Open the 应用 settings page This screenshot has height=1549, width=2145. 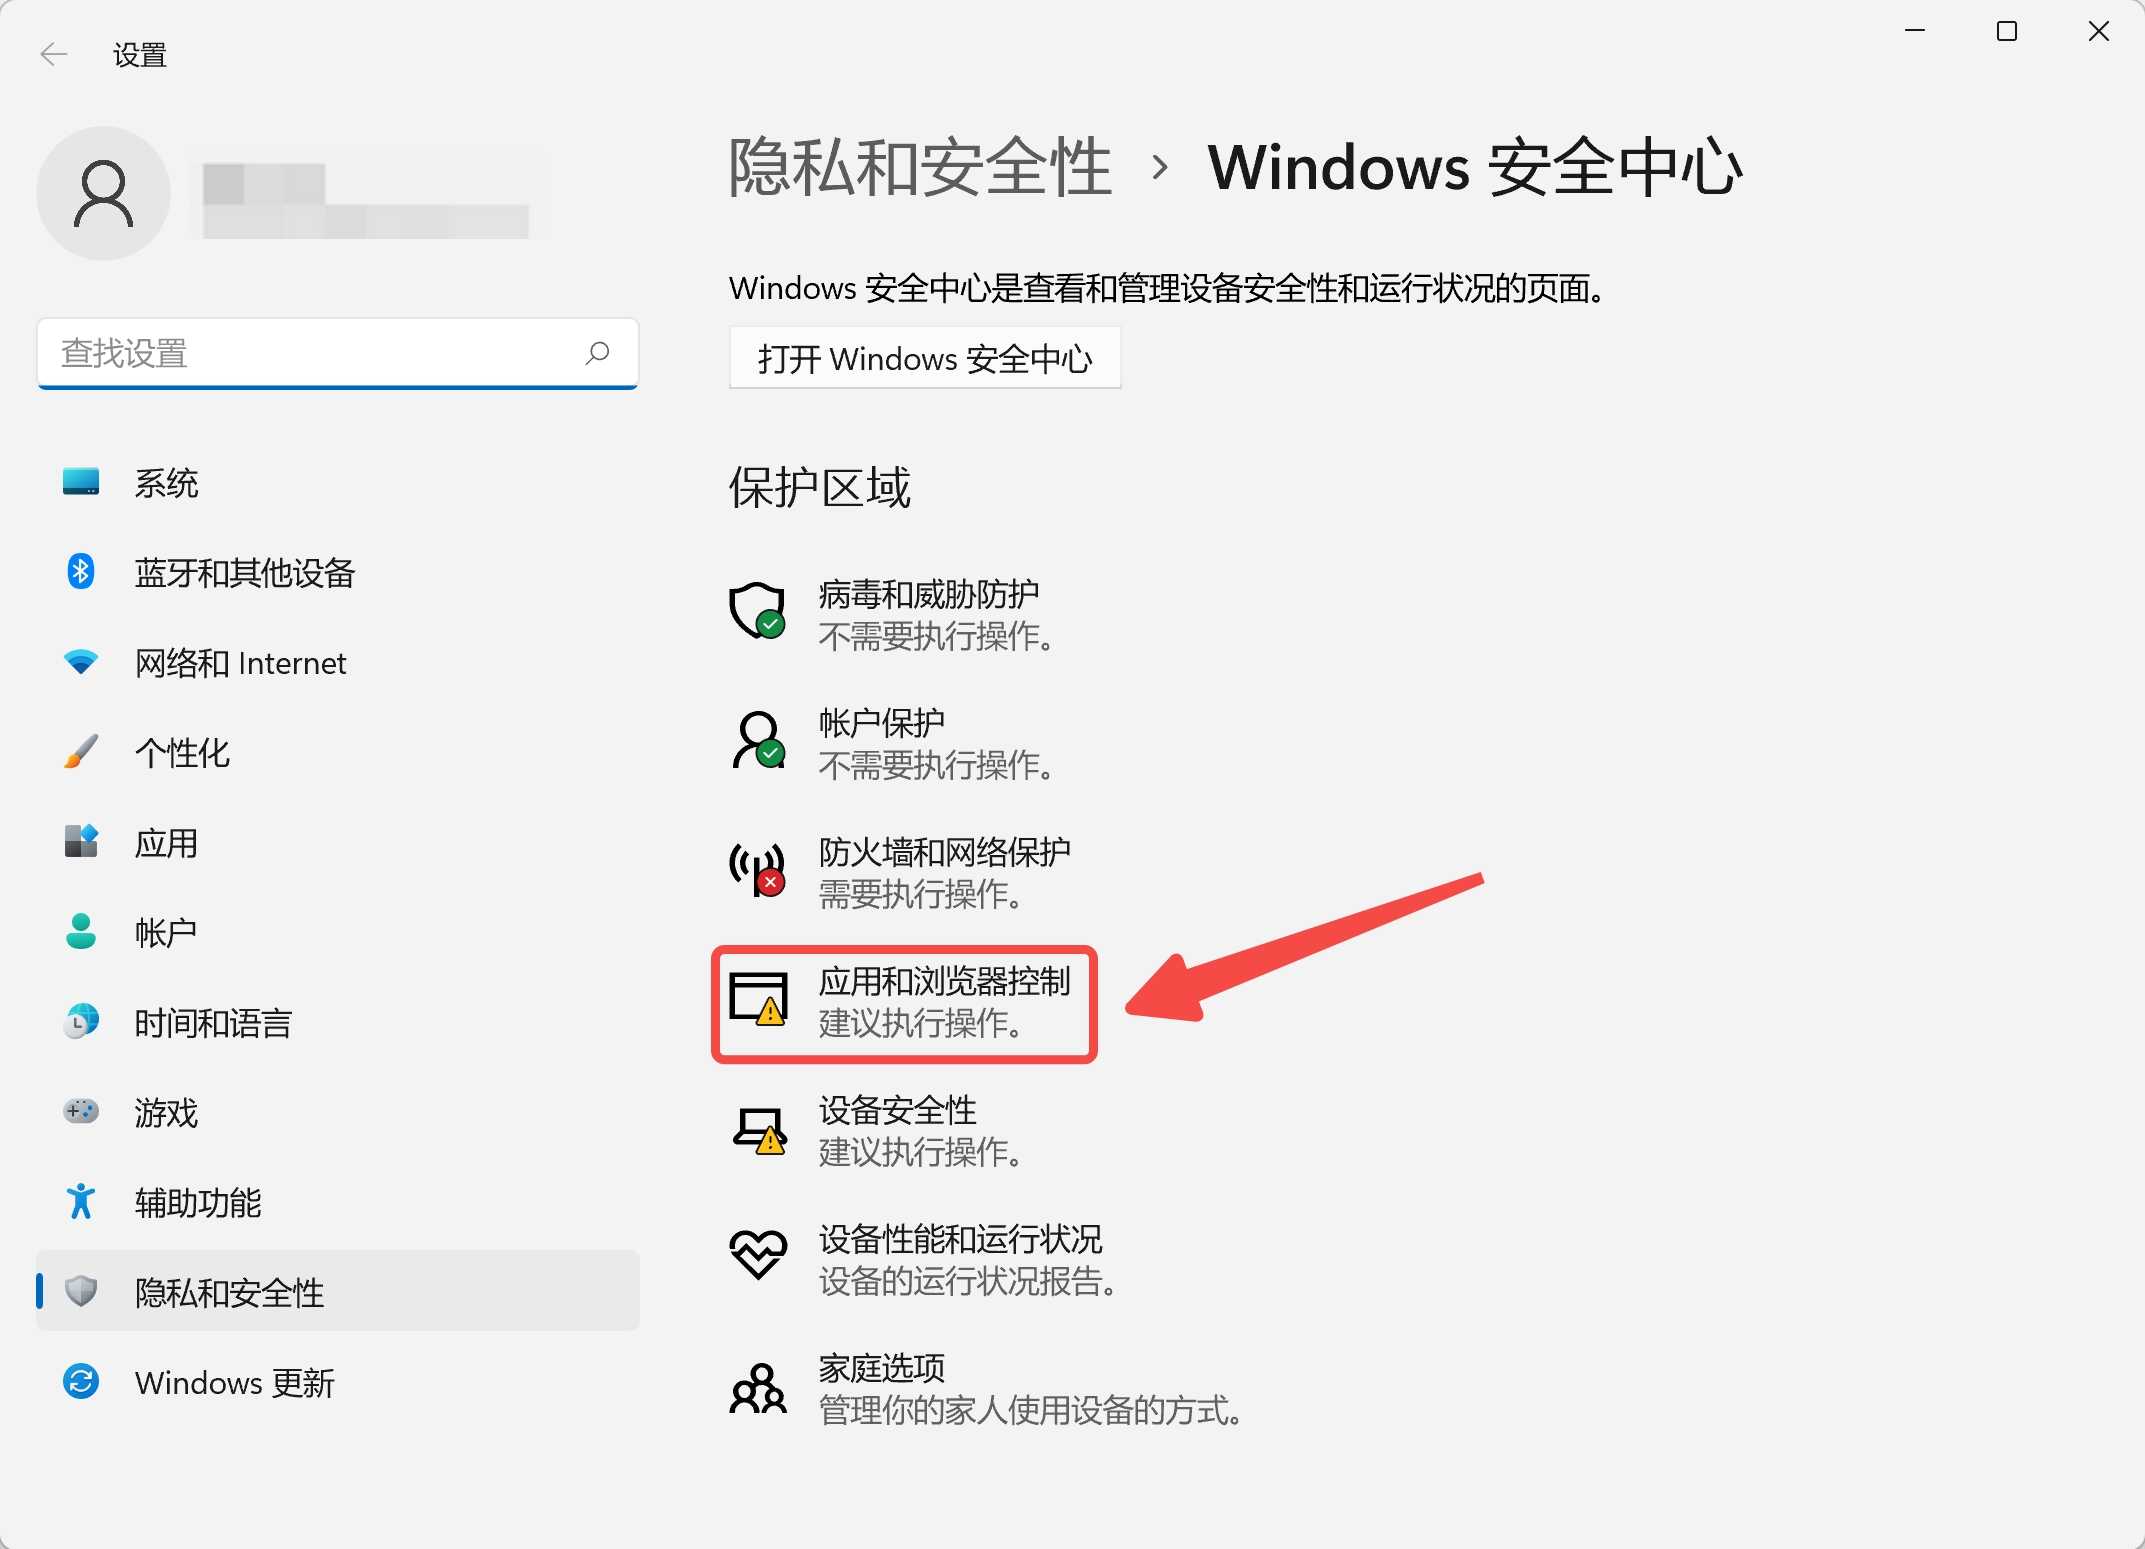tap(338, 843)
